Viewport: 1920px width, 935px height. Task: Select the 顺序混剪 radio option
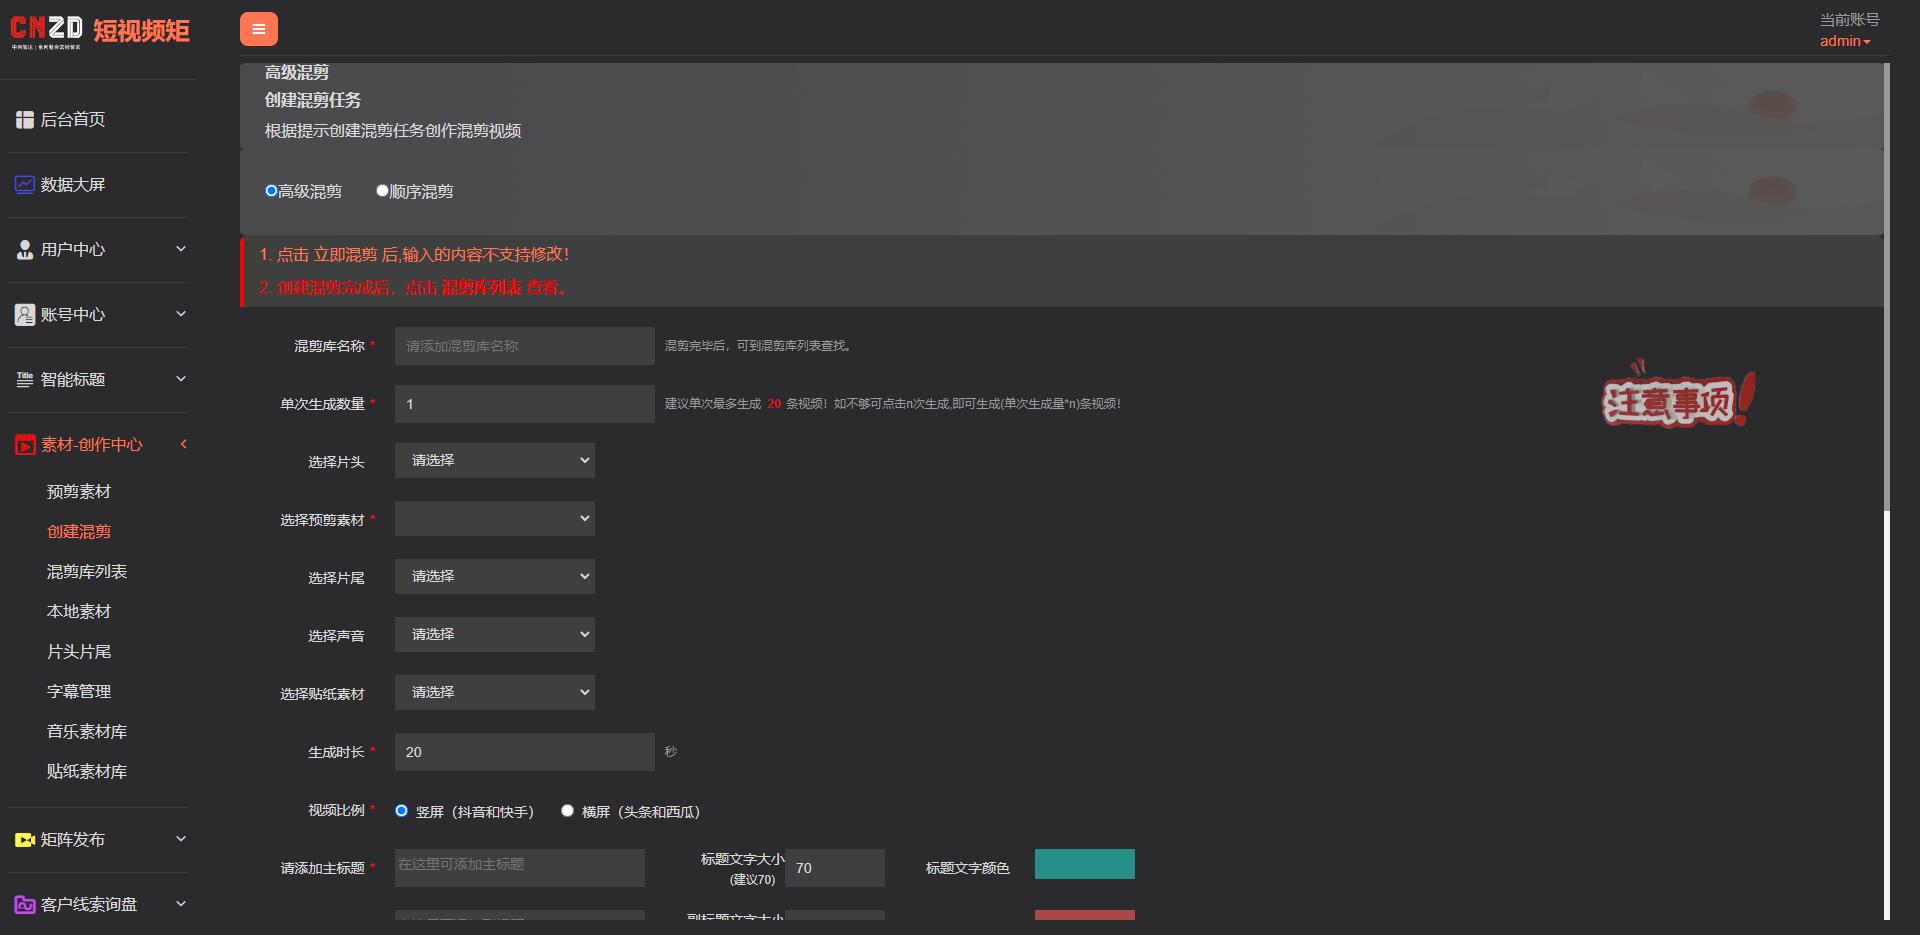pyautogui.click(x=382, y=191)
